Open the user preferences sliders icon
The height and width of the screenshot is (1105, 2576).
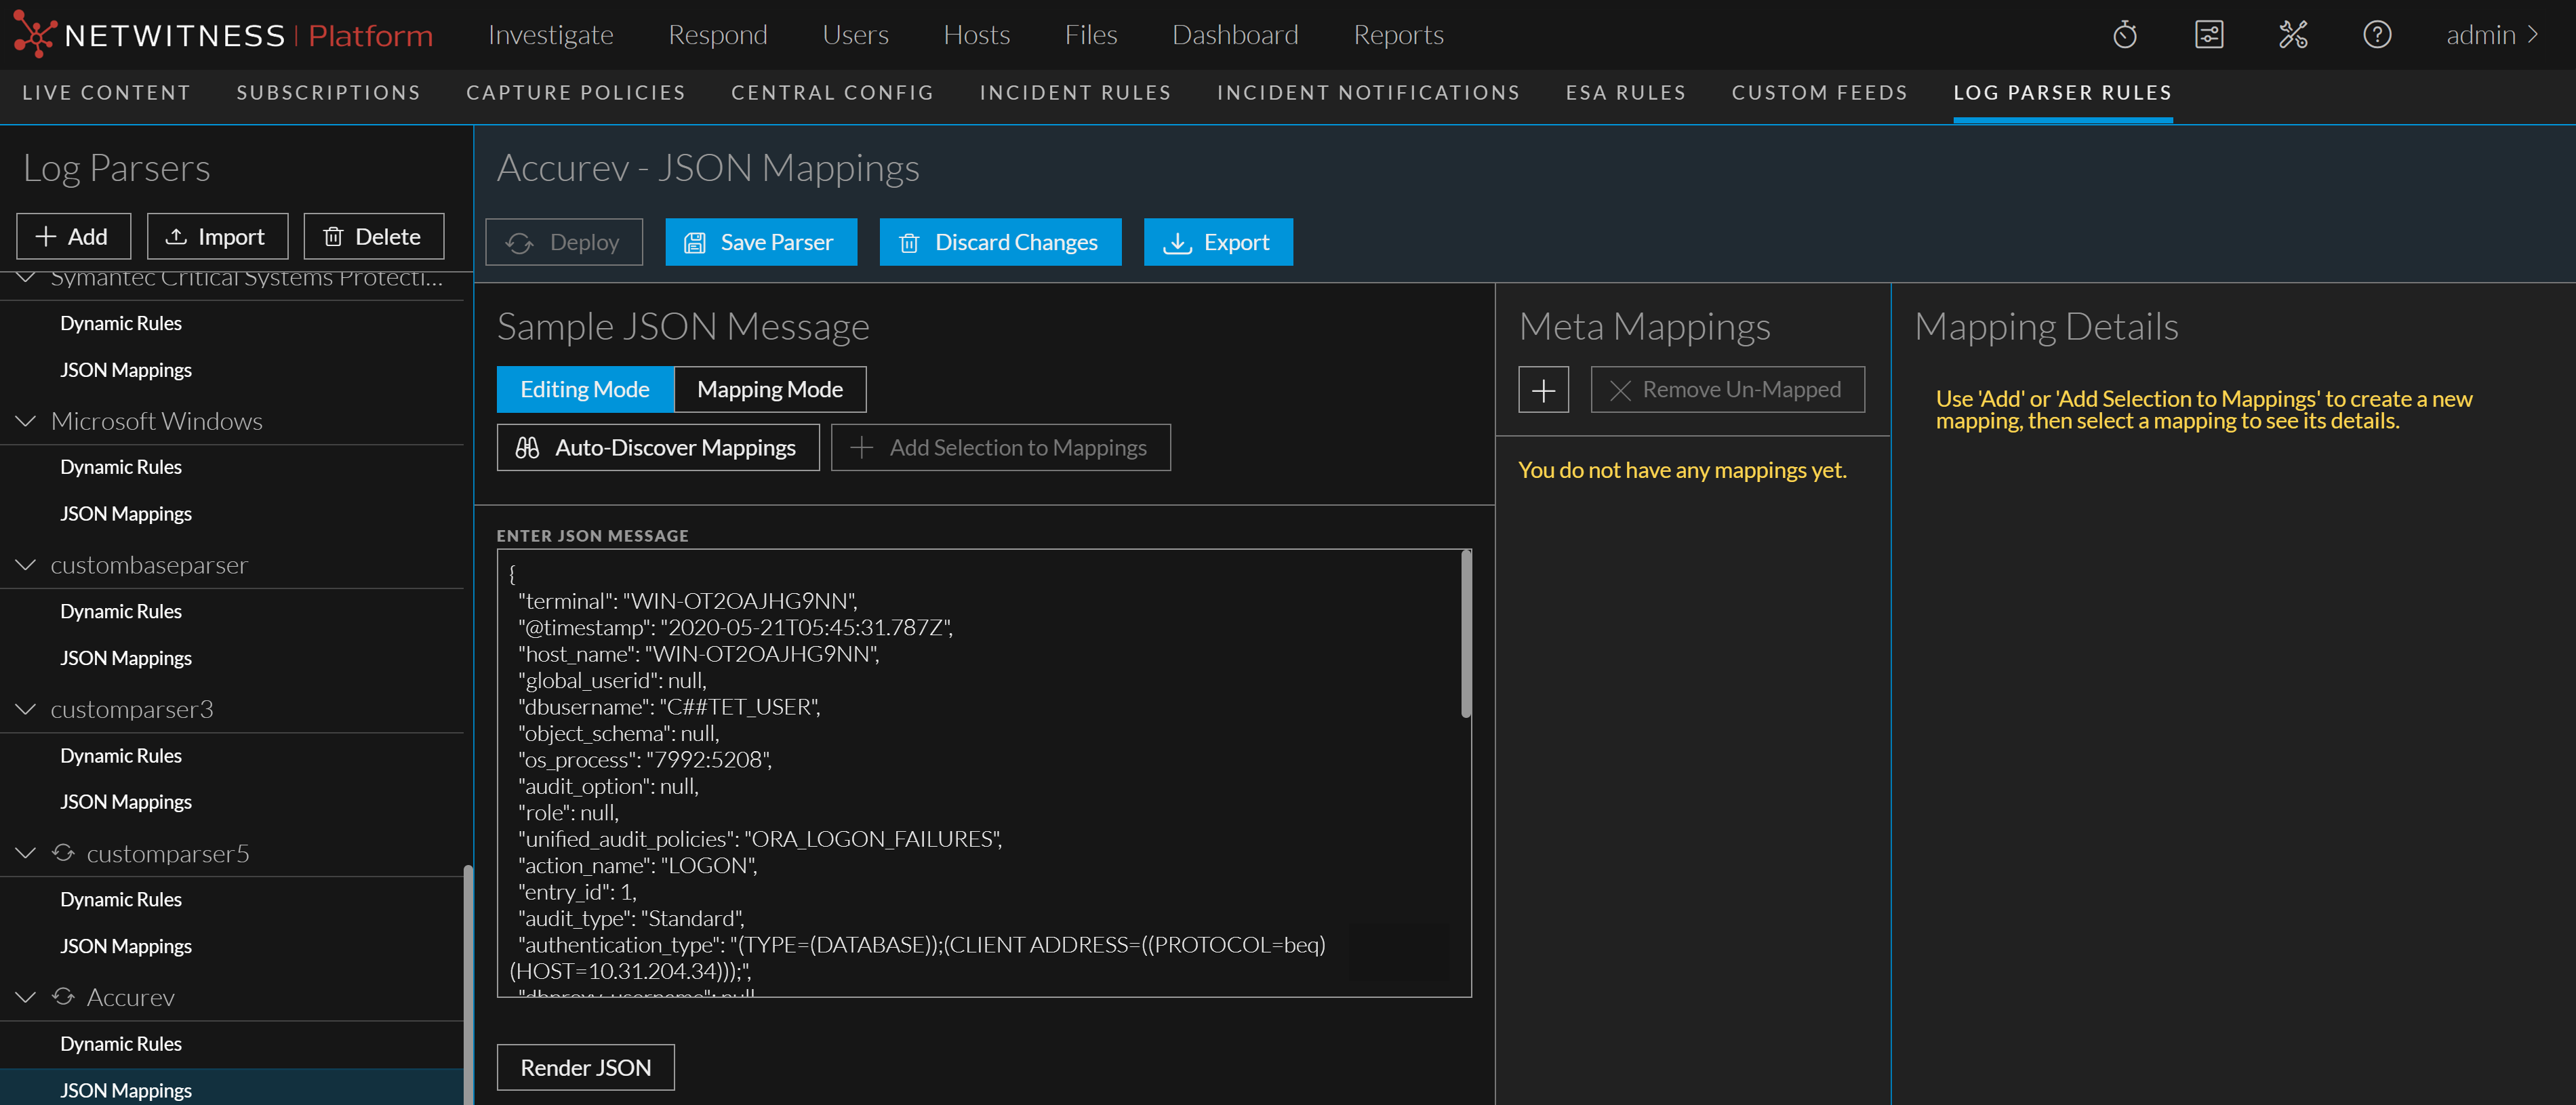[2208, 34]
